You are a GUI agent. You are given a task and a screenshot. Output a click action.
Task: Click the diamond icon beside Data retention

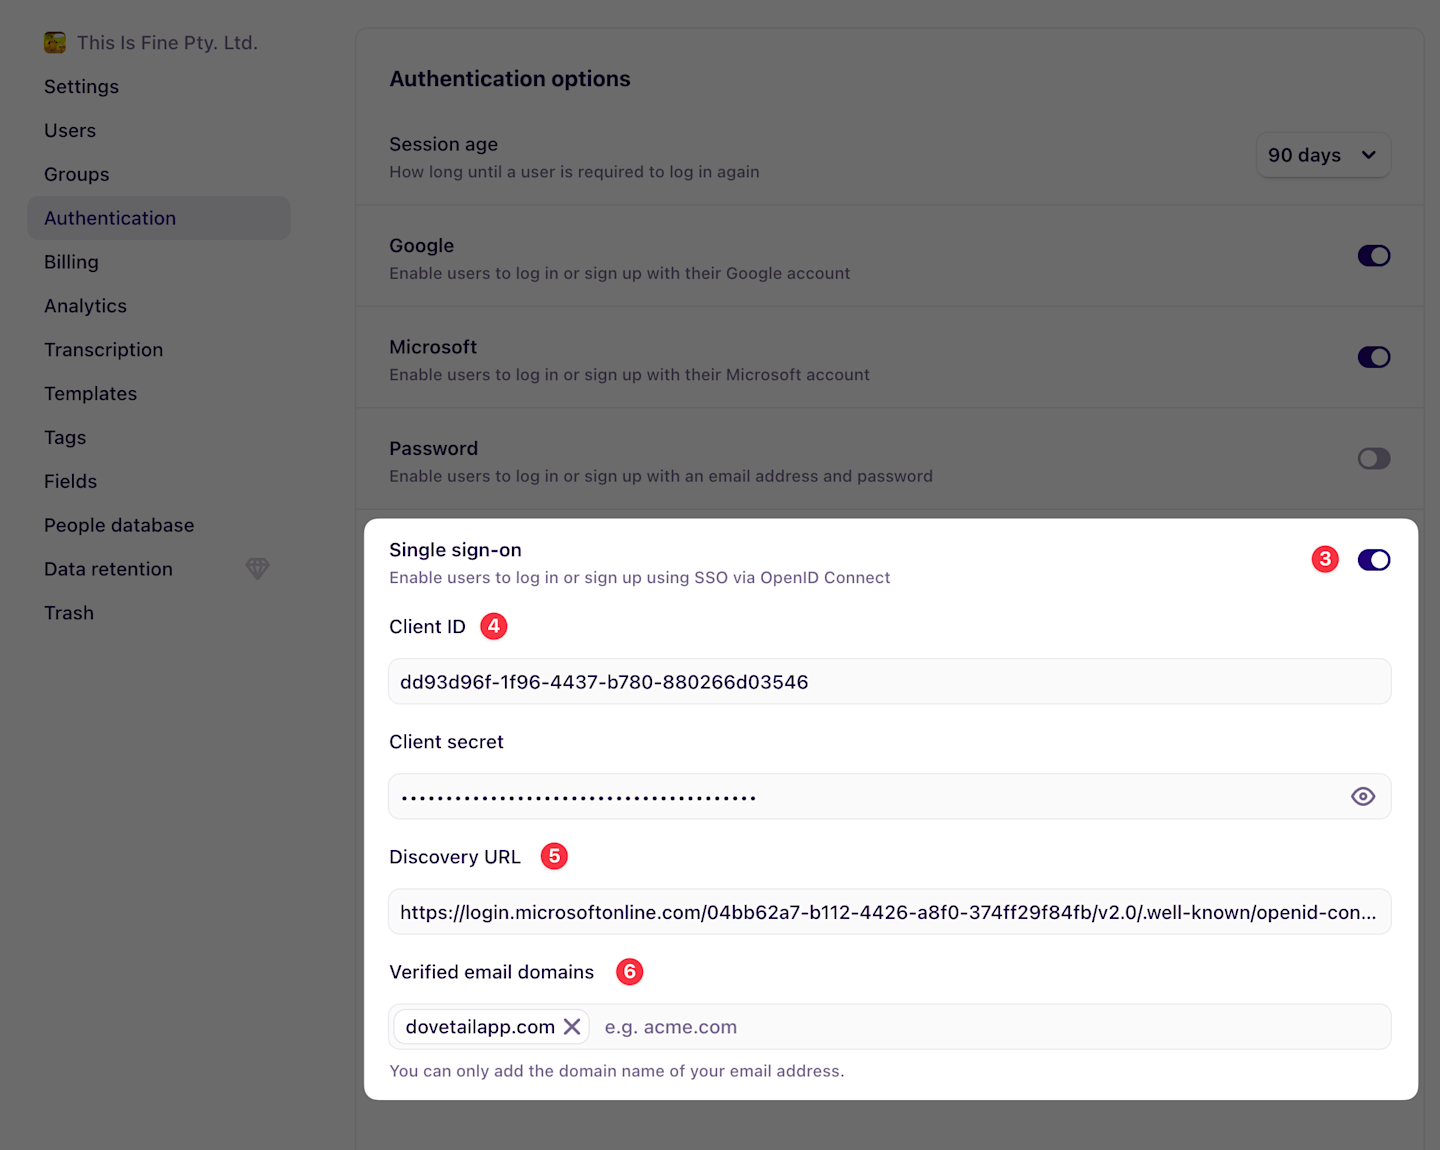click(x=258, y=568)
